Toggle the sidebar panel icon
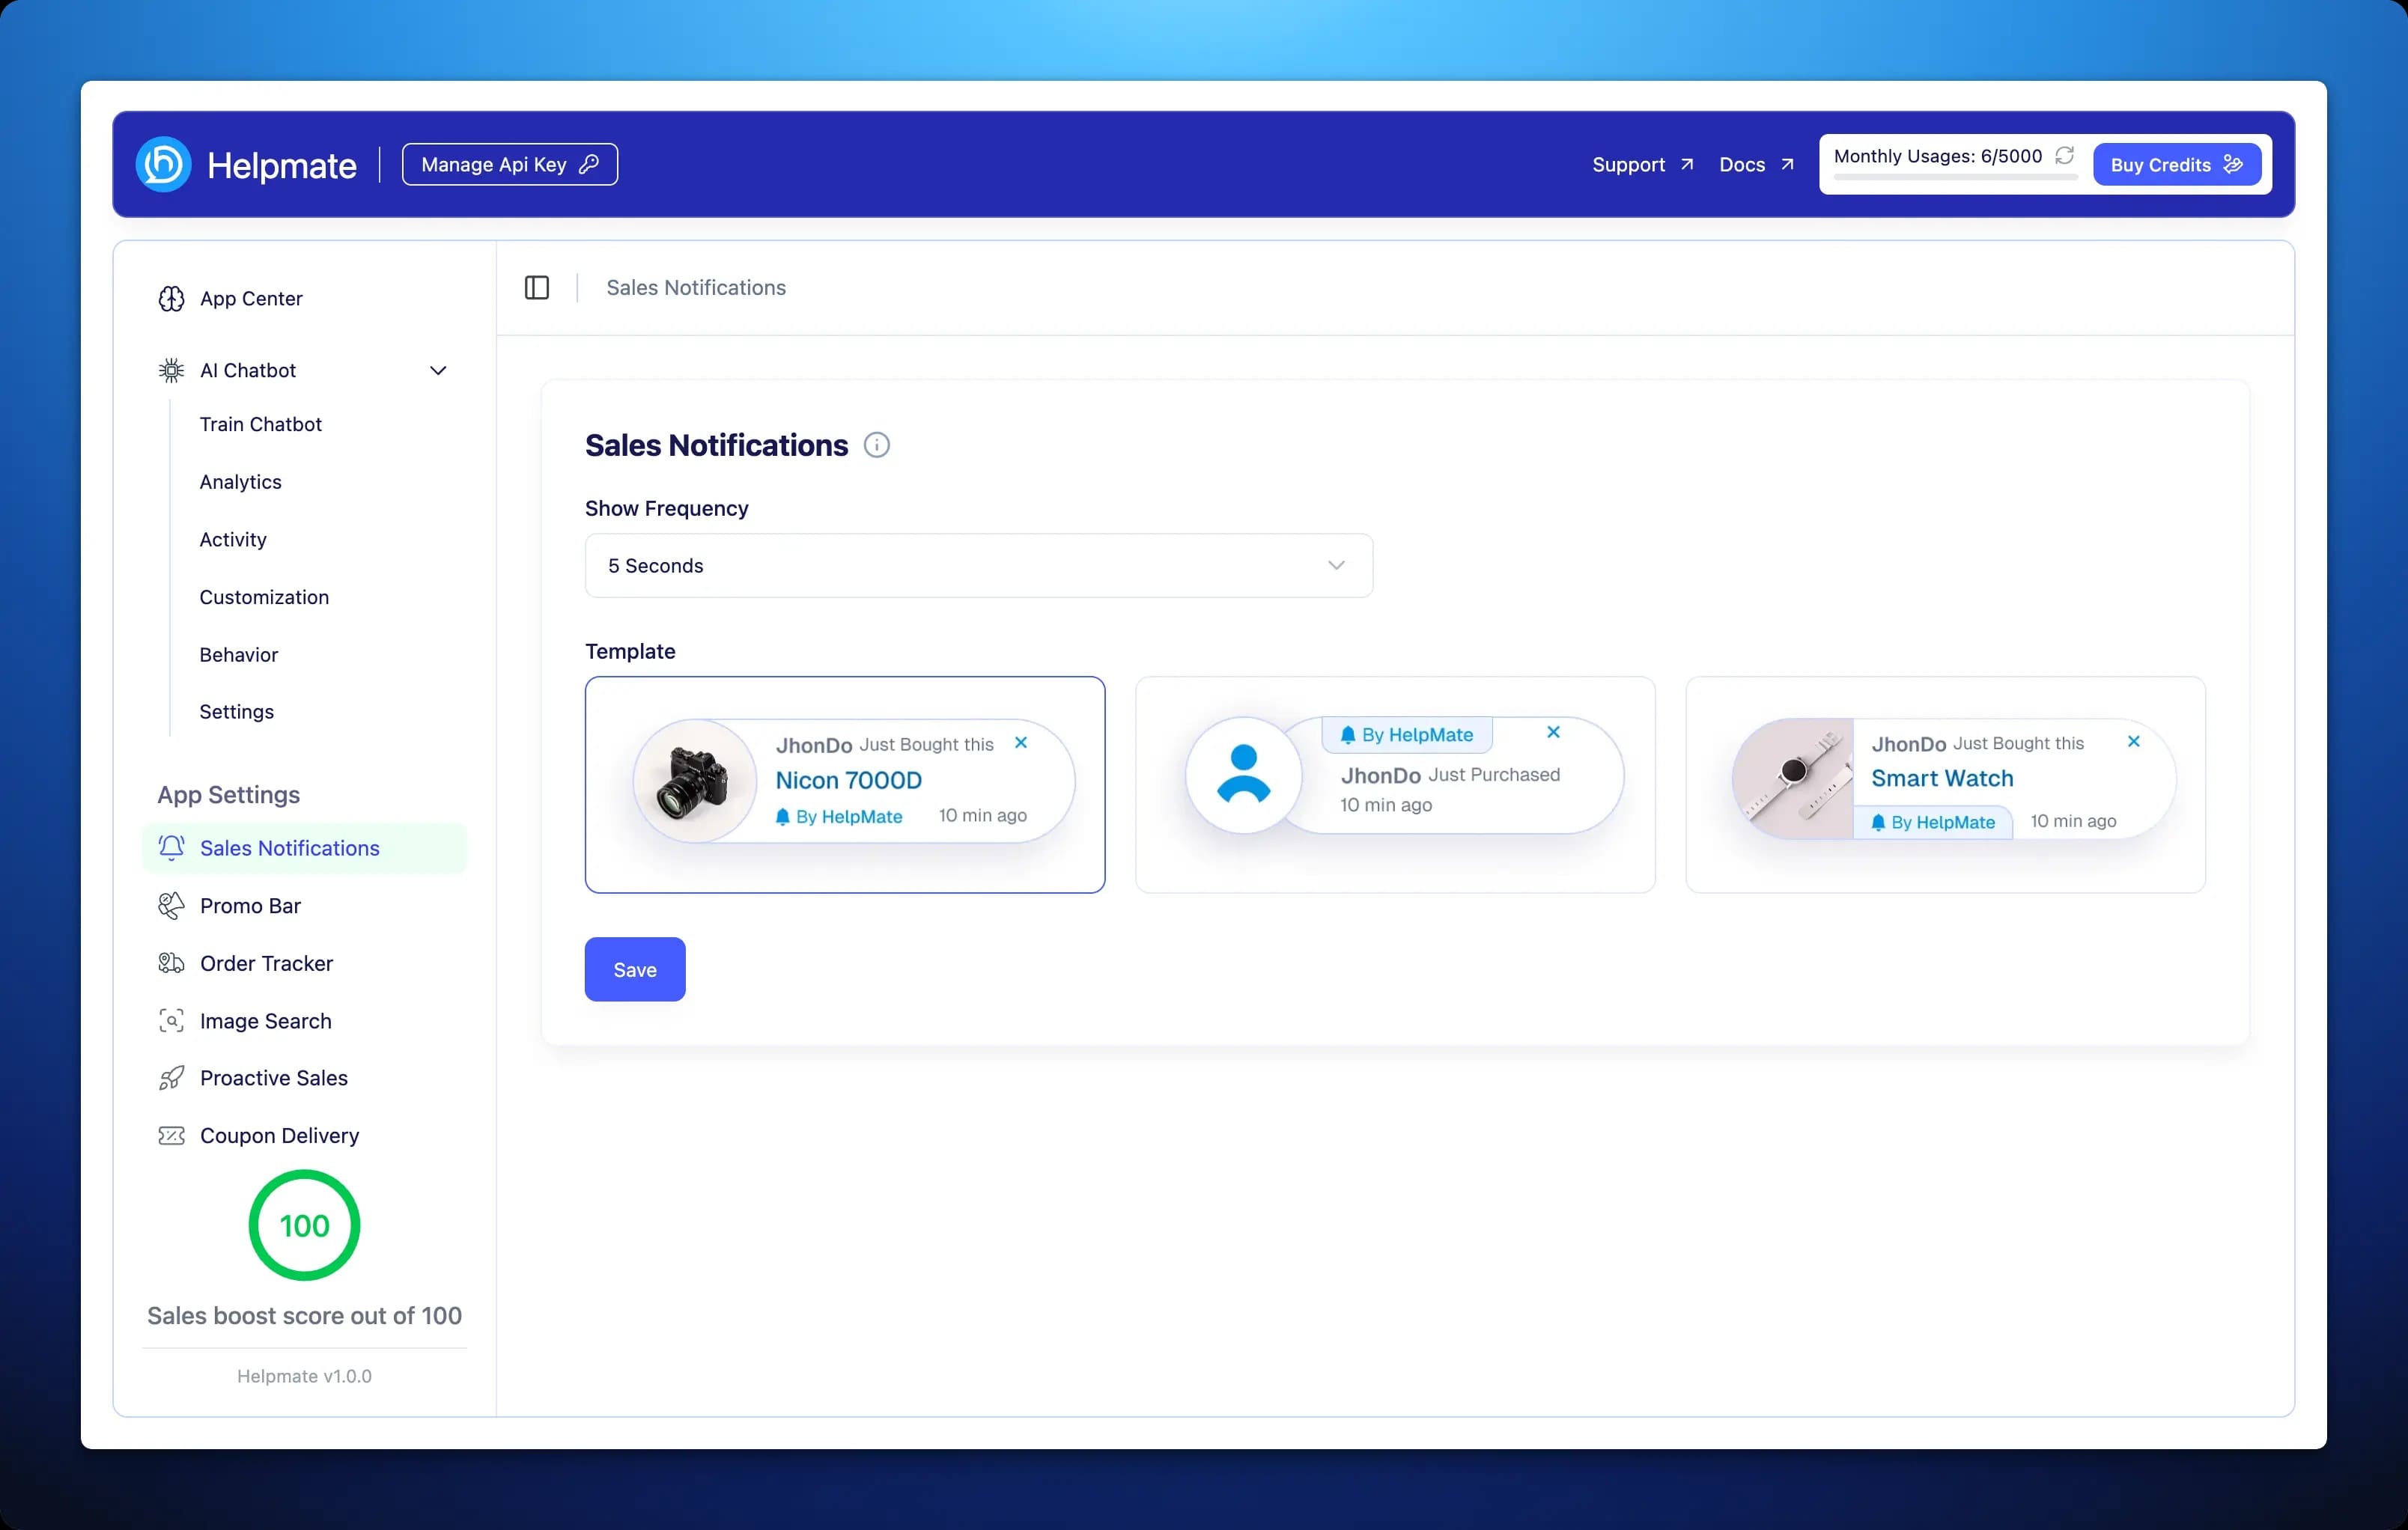Viewport: 2408px width, 1530px height. click(x=537, y=288)
